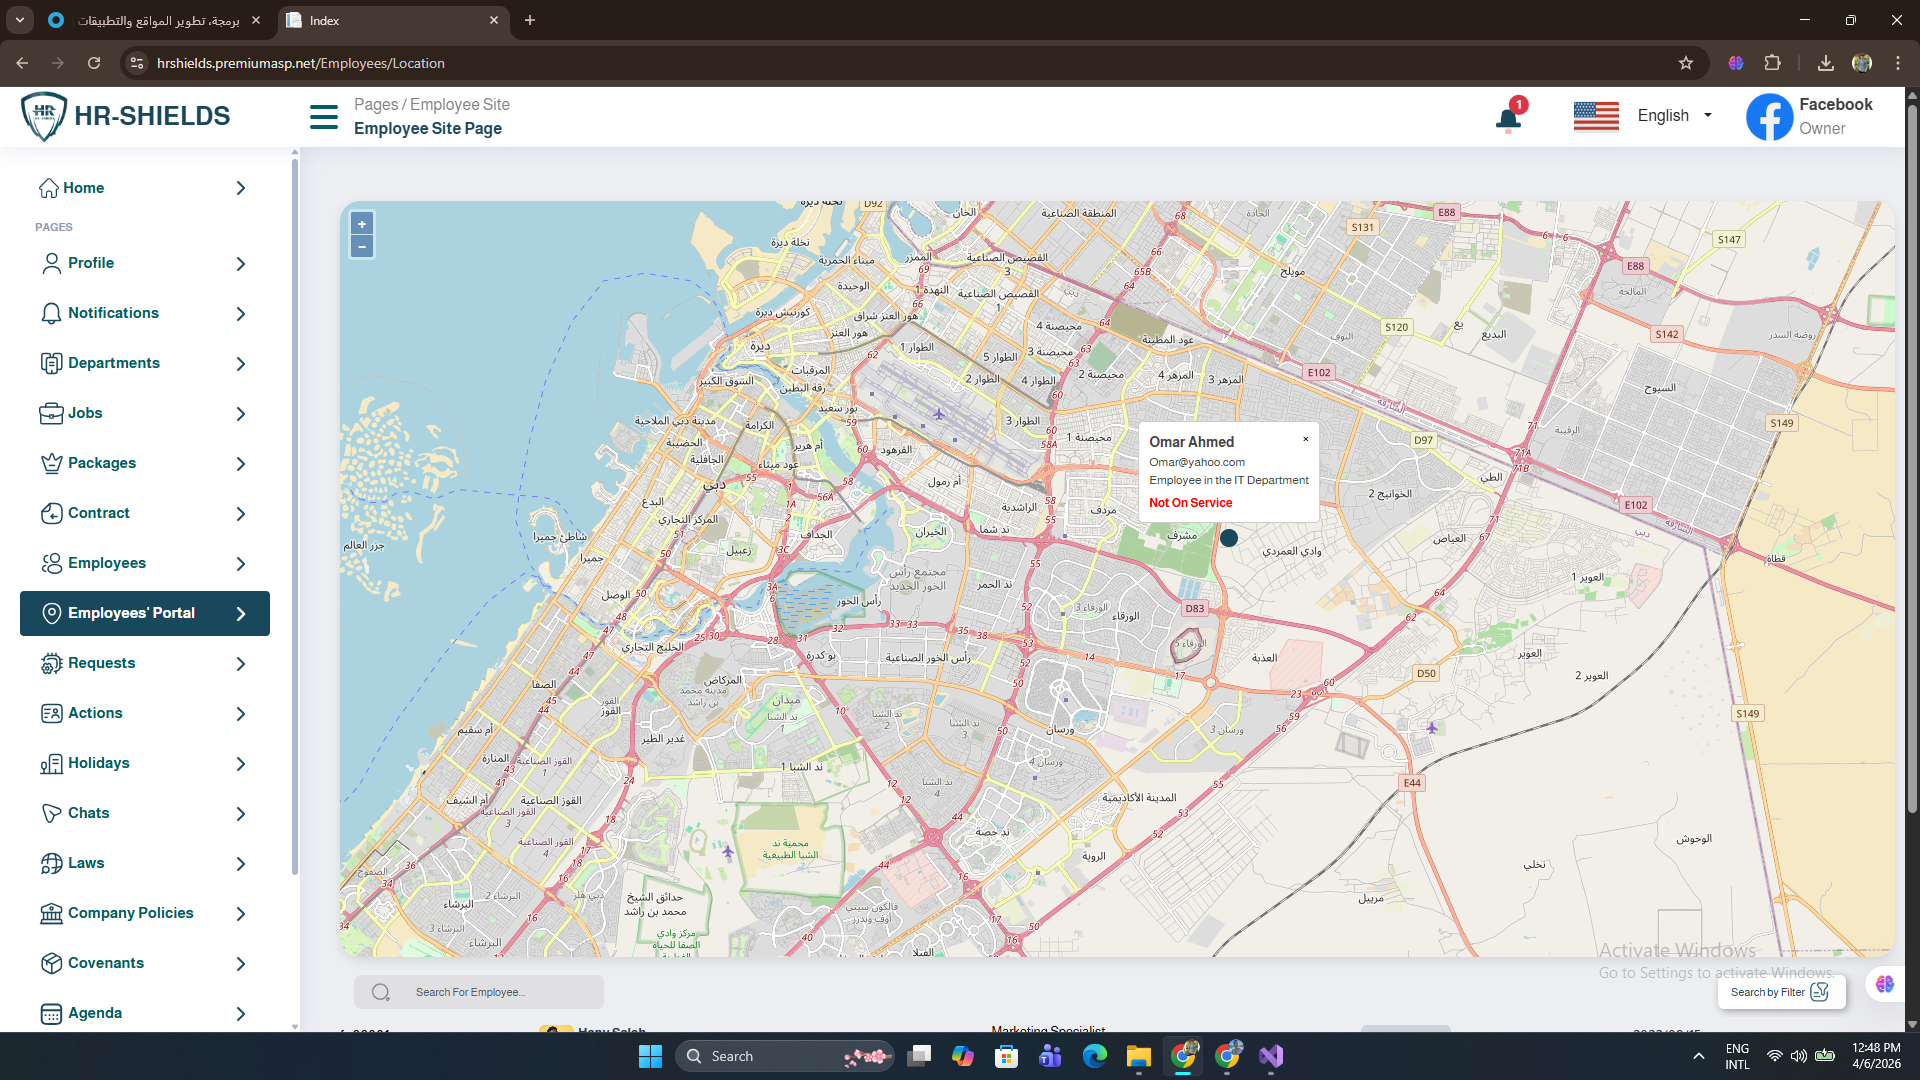Toggle the hamburger sidebar menu

[x=323, y=117]
